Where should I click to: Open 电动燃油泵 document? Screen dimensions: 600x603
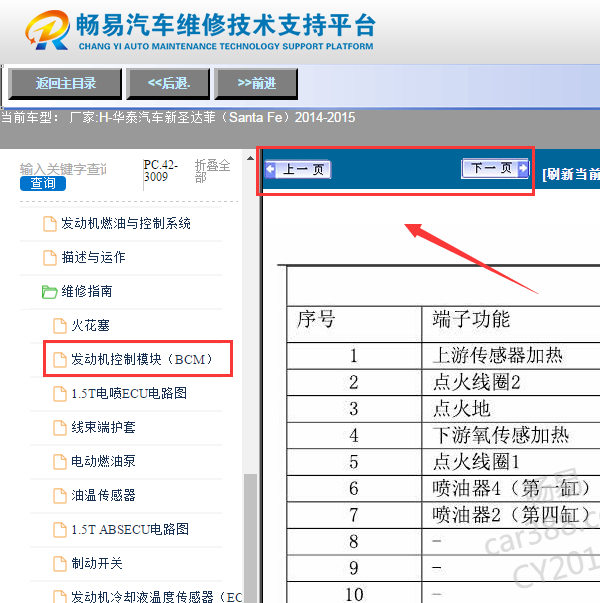click(103, 461)
